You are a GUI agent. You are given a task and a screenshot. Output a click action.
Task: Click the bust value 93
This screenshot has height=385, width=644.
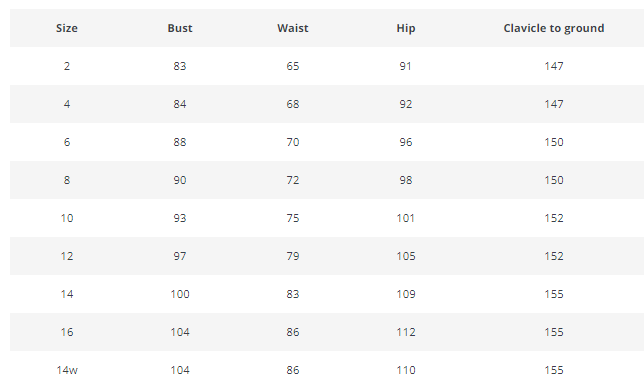(x=179, y=218)
